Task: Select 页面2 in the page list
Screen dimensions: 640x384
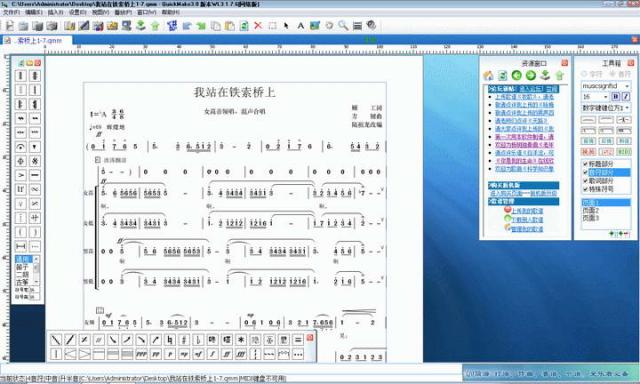Action: (x=591, y=211)
